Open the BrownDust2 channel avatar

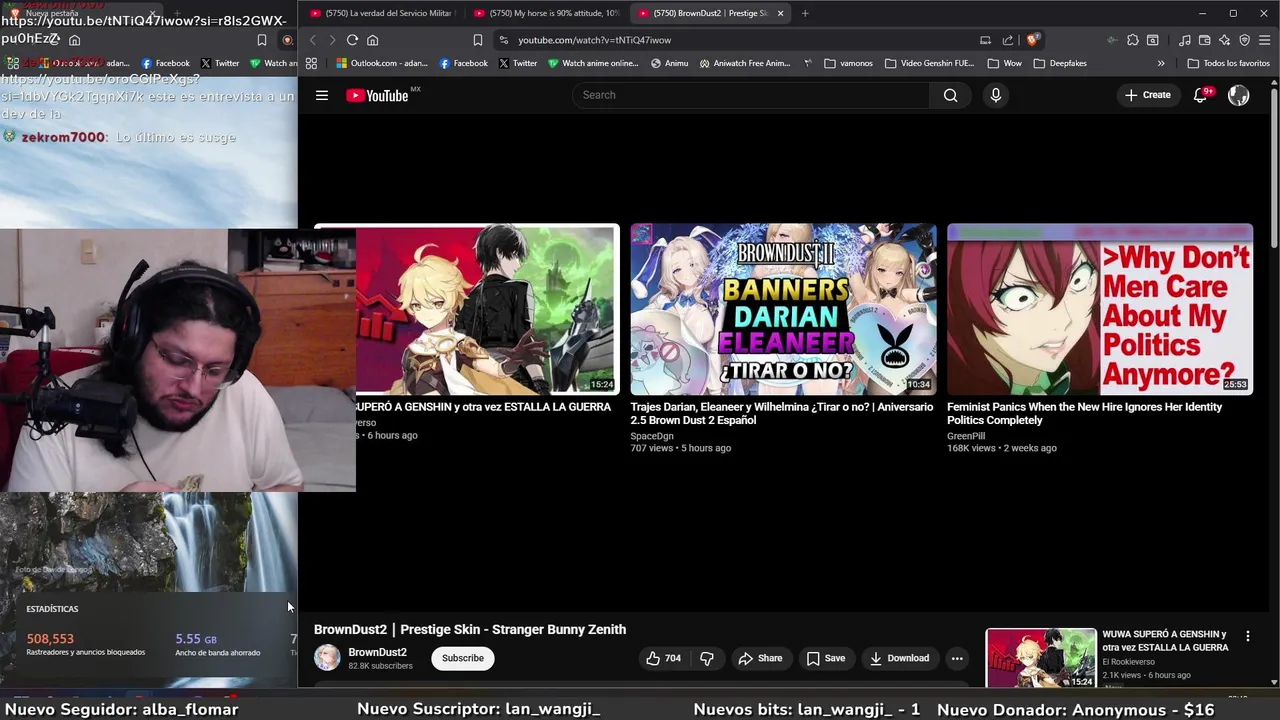[327, 658]
